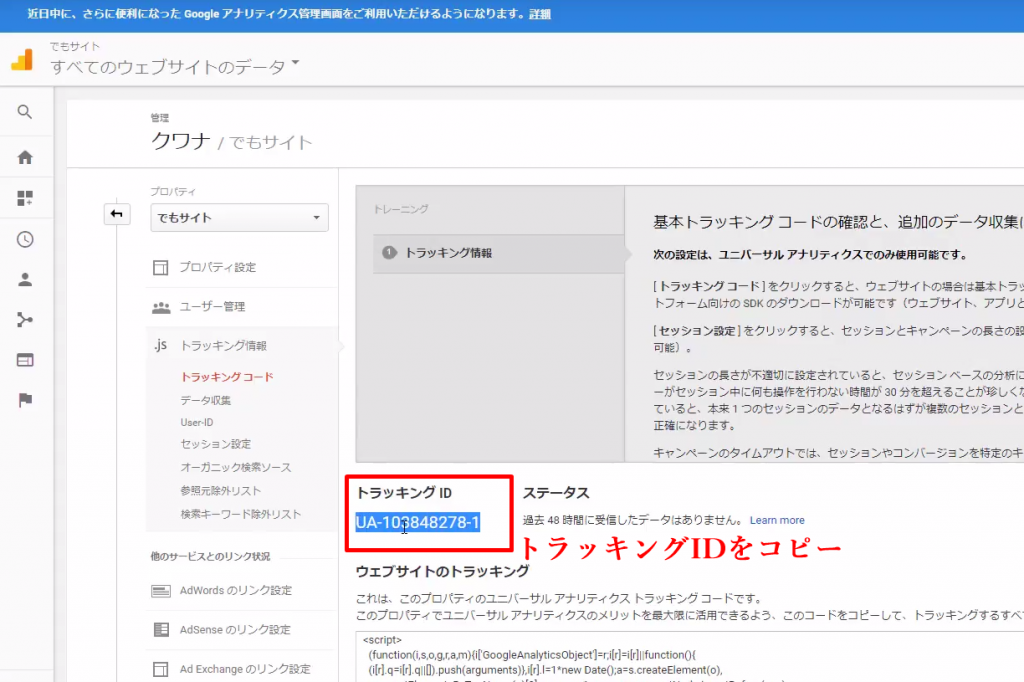Open Audience reports person icon
The image size is (1024, 682).
click(25, 280)
